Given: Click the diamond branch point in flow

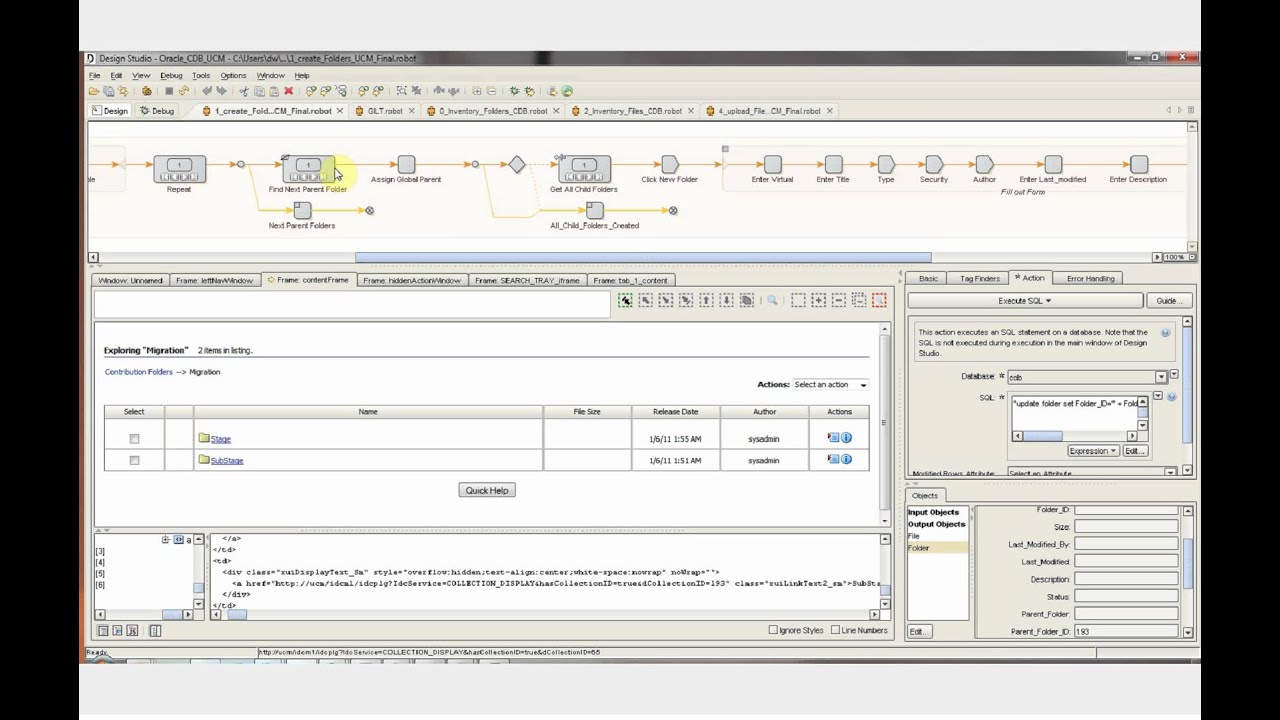Looking at the screenshot, I should [517, 164].
